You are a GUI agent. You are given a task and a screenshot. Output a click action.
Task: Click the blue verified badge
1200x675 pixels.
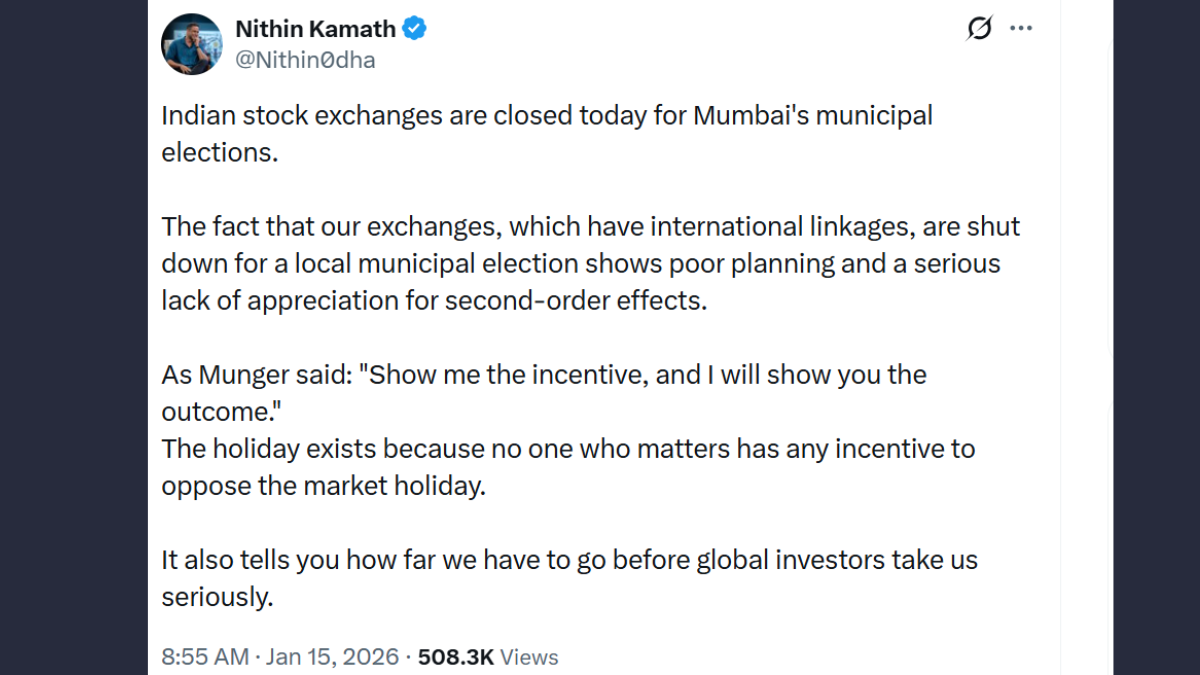tap(415, 29)
